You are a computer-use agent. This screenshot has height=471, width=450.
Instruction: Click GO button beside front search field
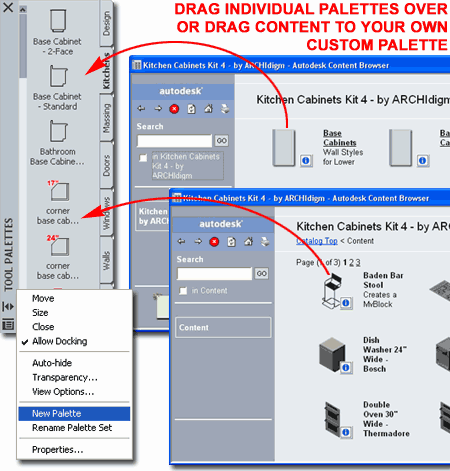point(262,274)
